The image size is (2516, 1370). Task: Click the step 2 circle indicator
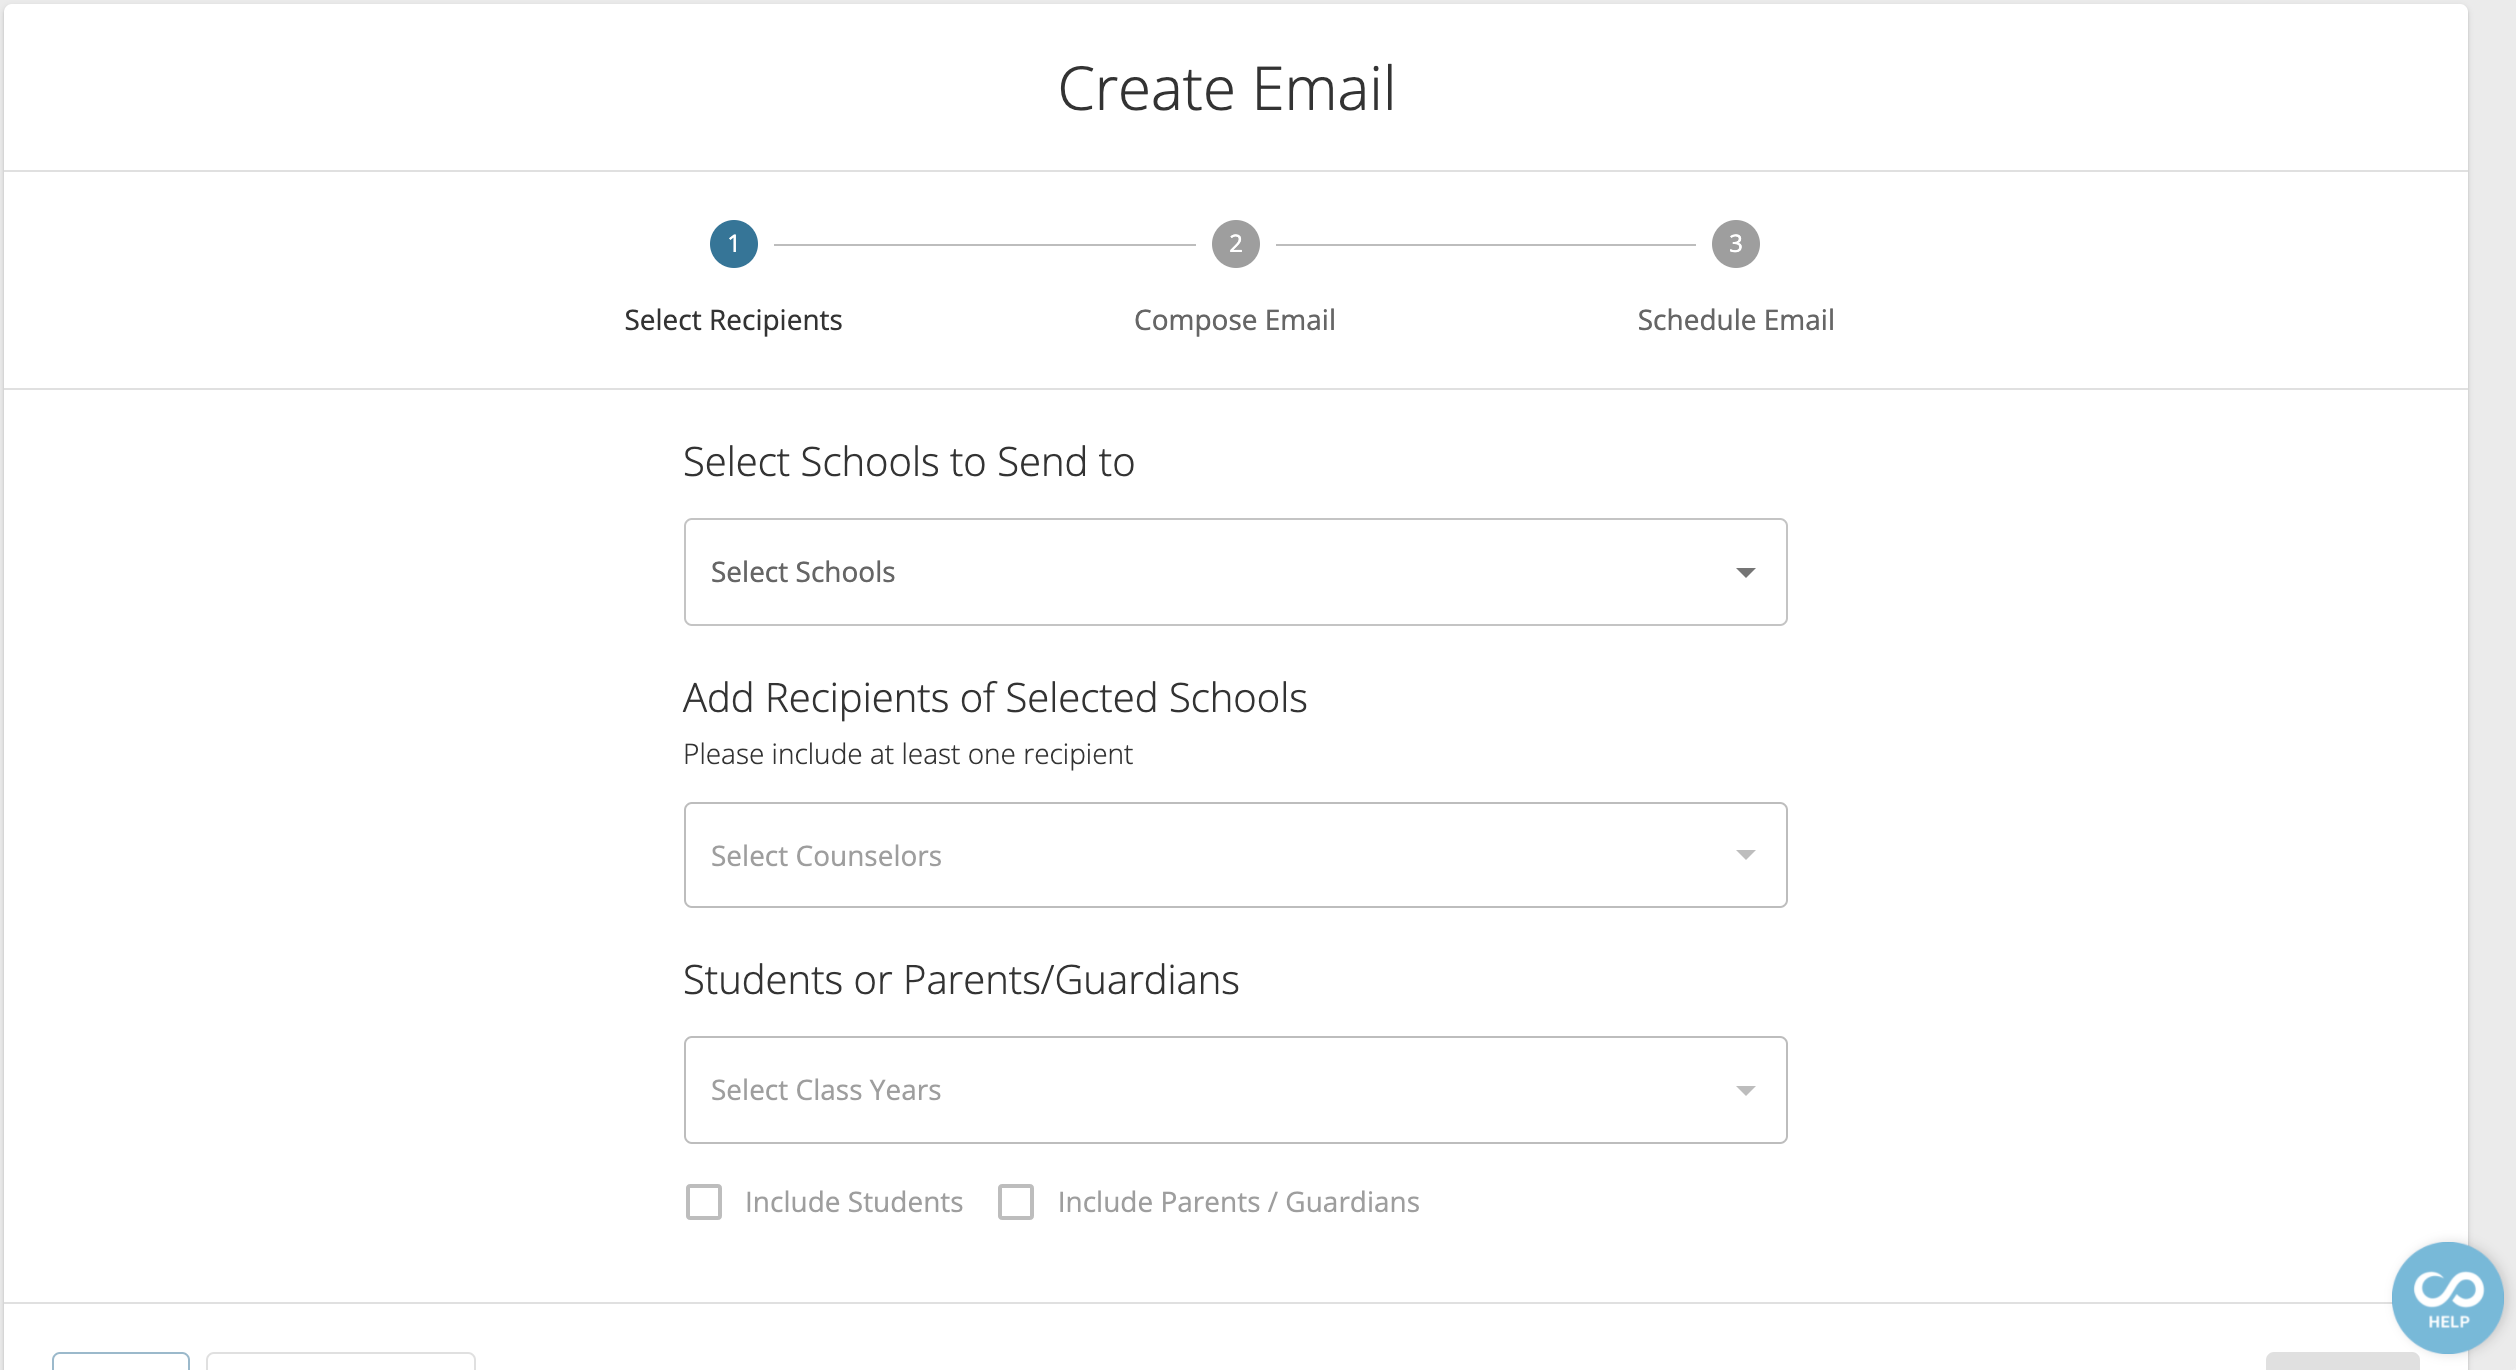1236,244
